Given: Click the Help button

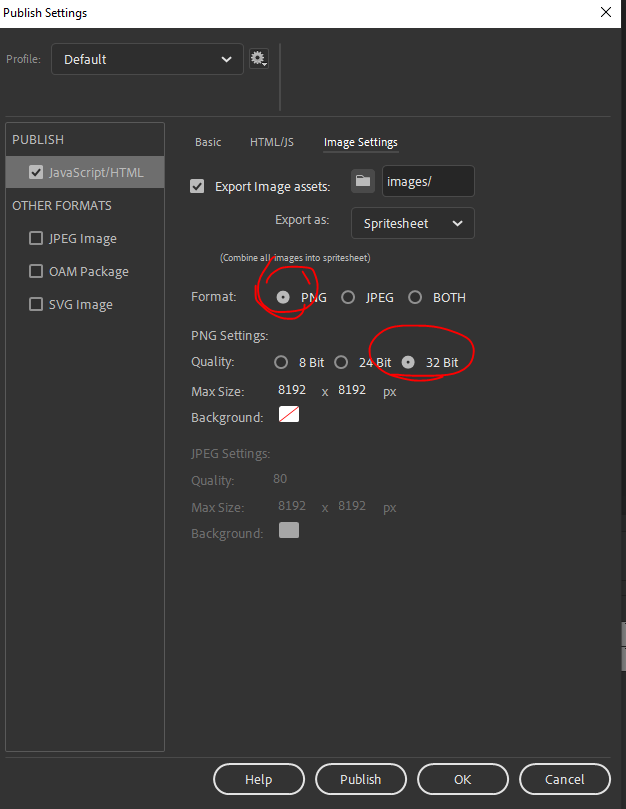Looking at the screenshot, I should tap(258, 779).
